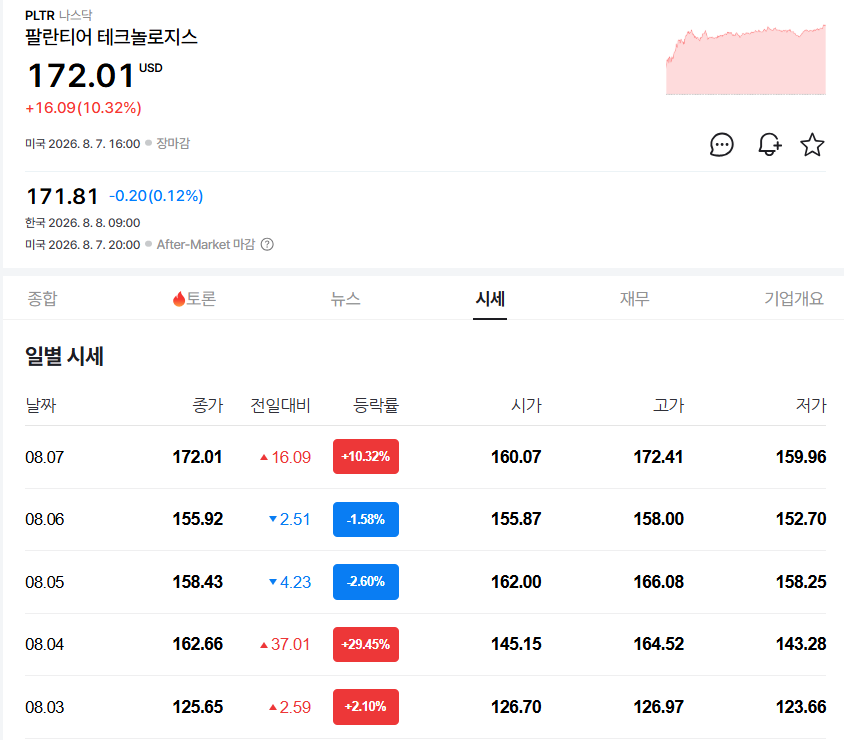Click the 저가 column header
844x740 pixels.
pyautogui.click(x=811, y=405)
